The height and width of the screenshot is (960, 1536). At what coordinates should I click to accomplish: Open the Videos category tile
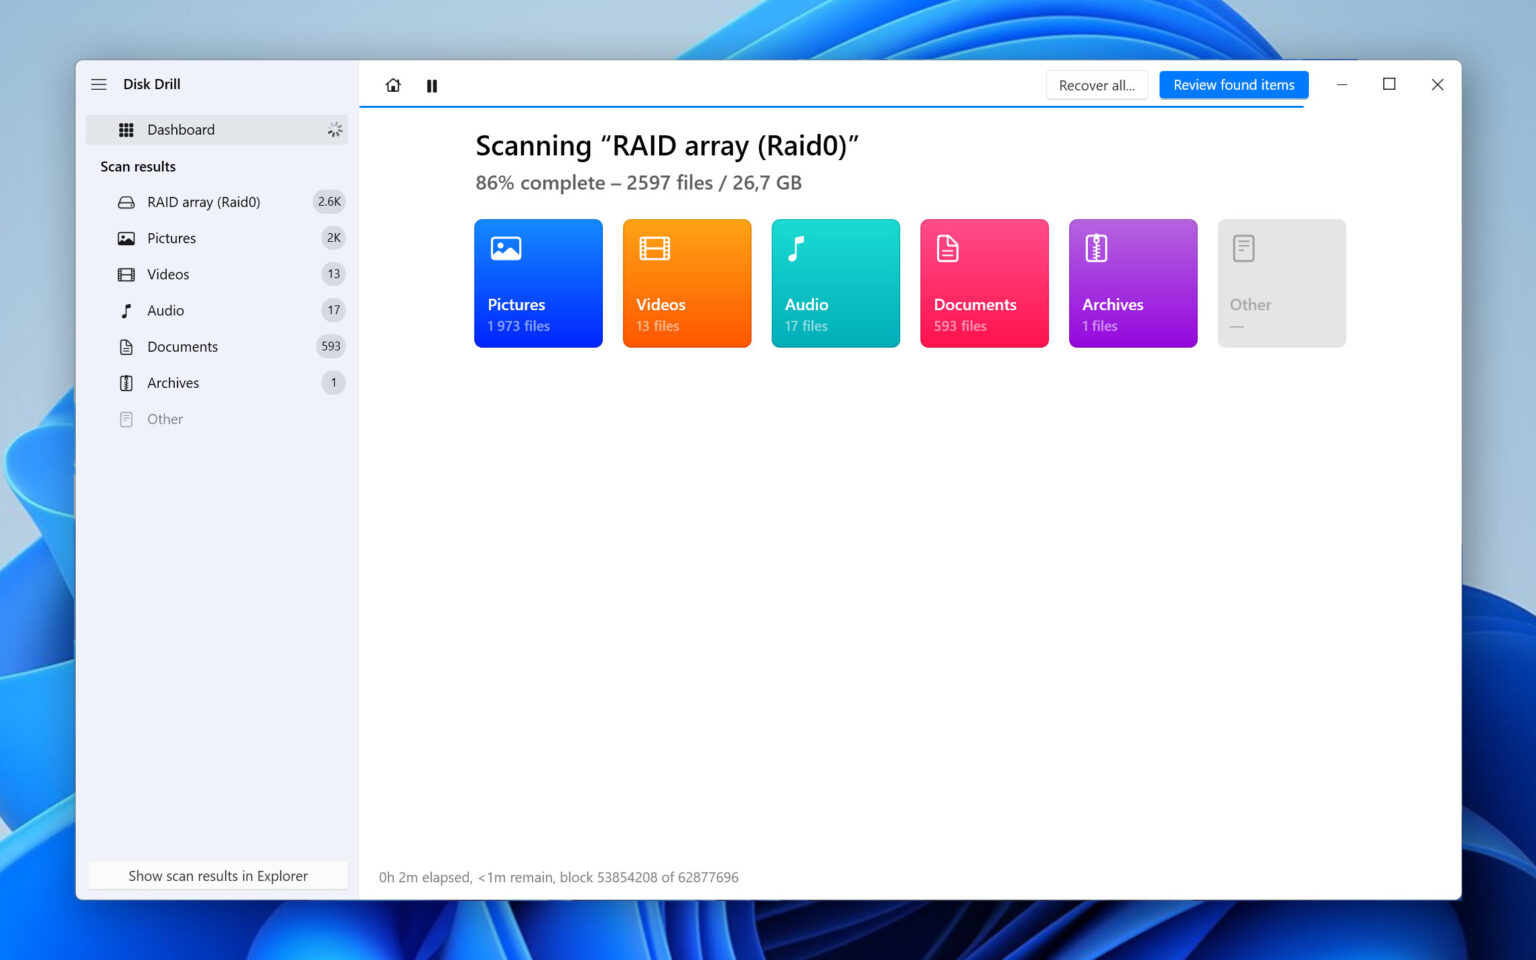(x=687, y=283)
